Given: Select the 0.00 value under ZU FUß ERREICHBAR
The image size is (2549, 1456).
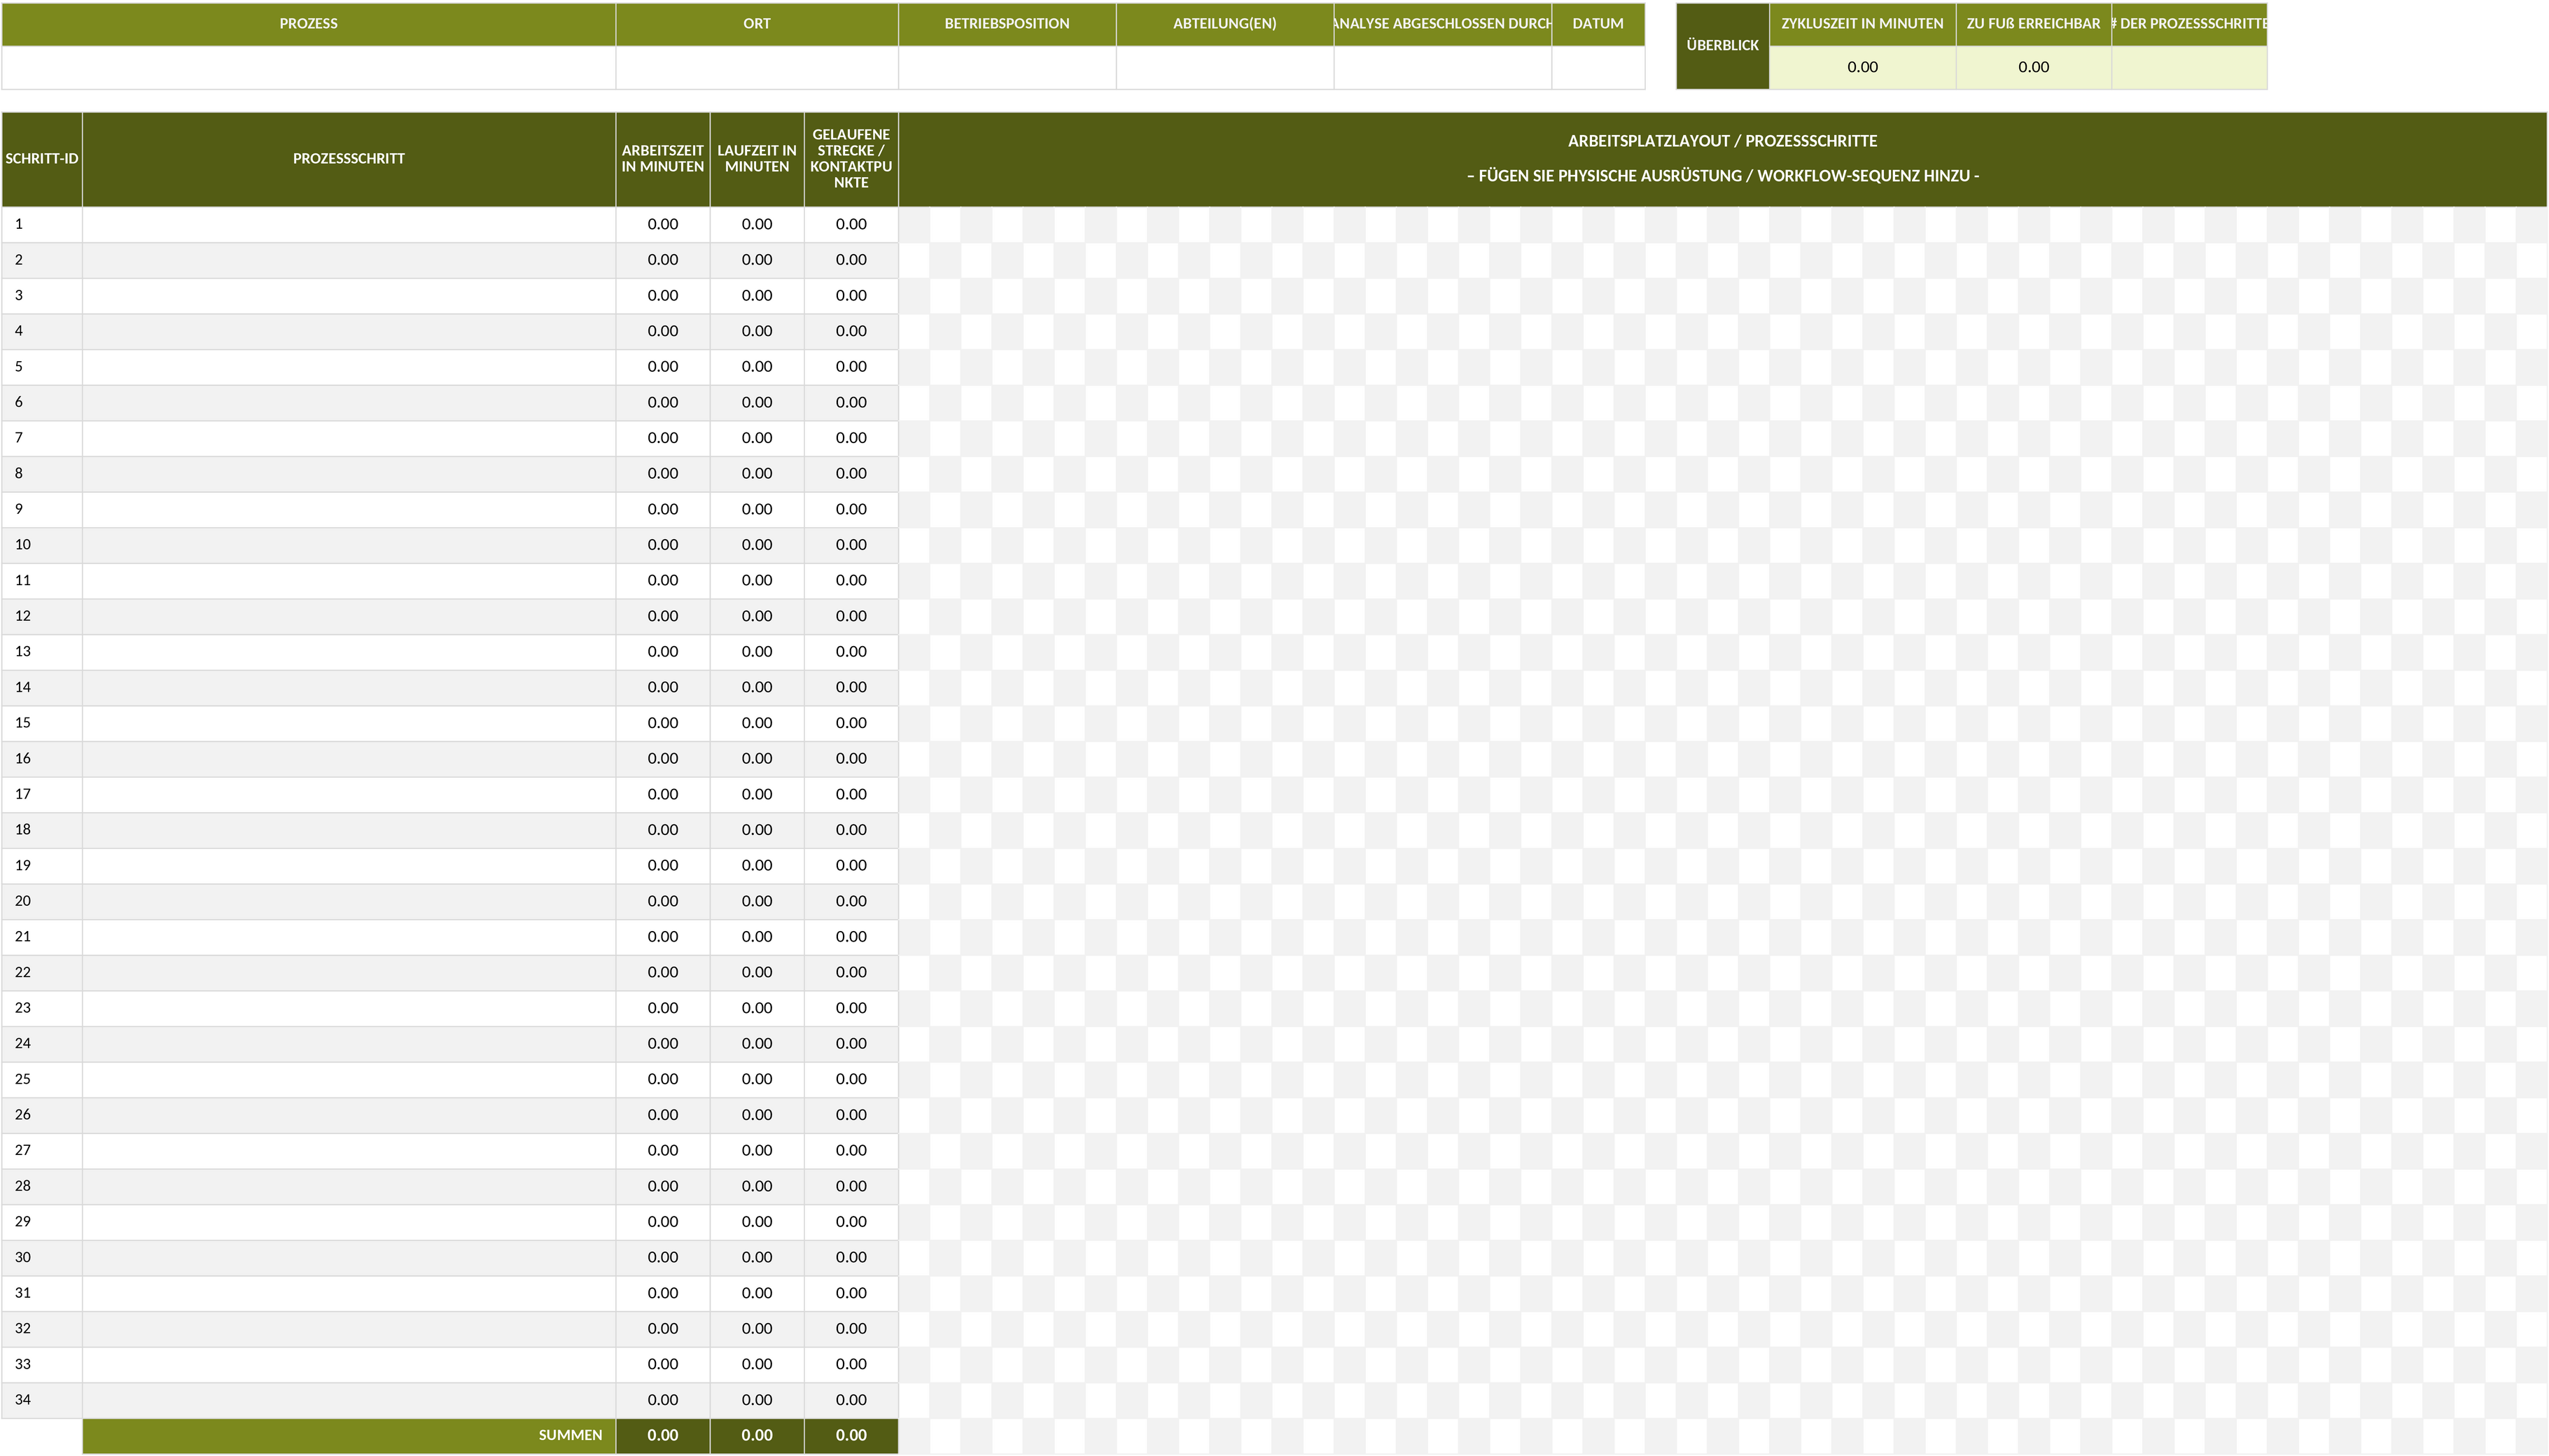Looking at the screenshot, I should pos(2033,67).
